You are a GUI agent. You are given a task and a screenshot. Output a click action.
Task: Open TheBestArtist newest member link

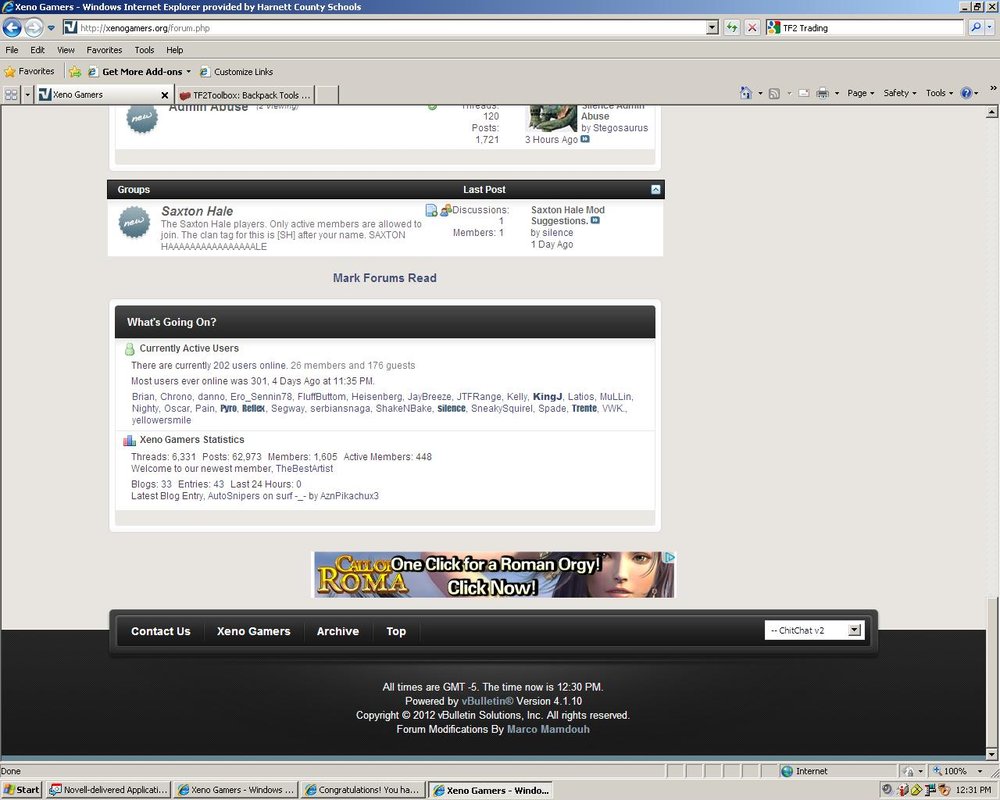pos(304,468)
